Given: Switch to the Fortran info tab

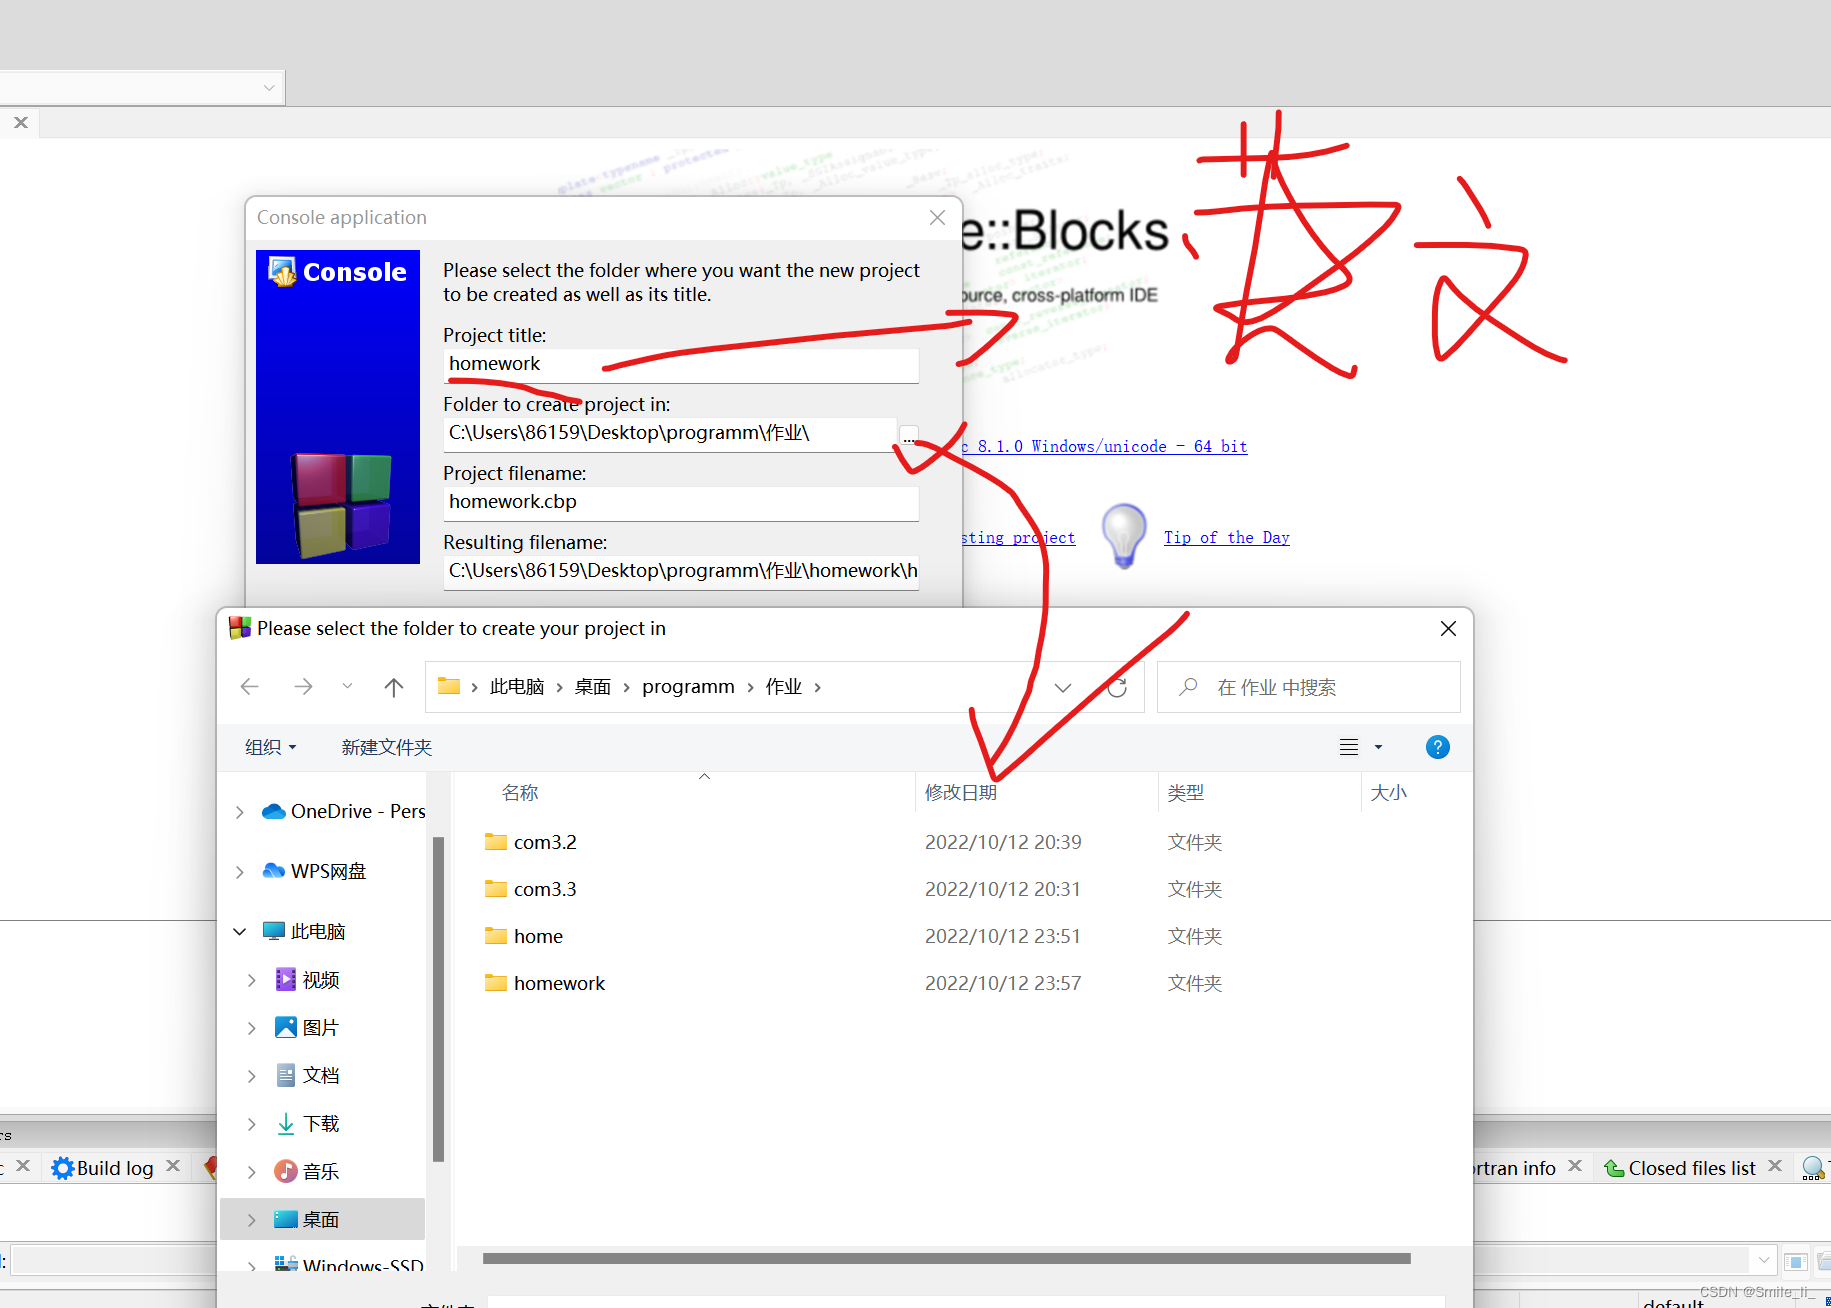Looking at the screenshot, I should [1510, 1167].
